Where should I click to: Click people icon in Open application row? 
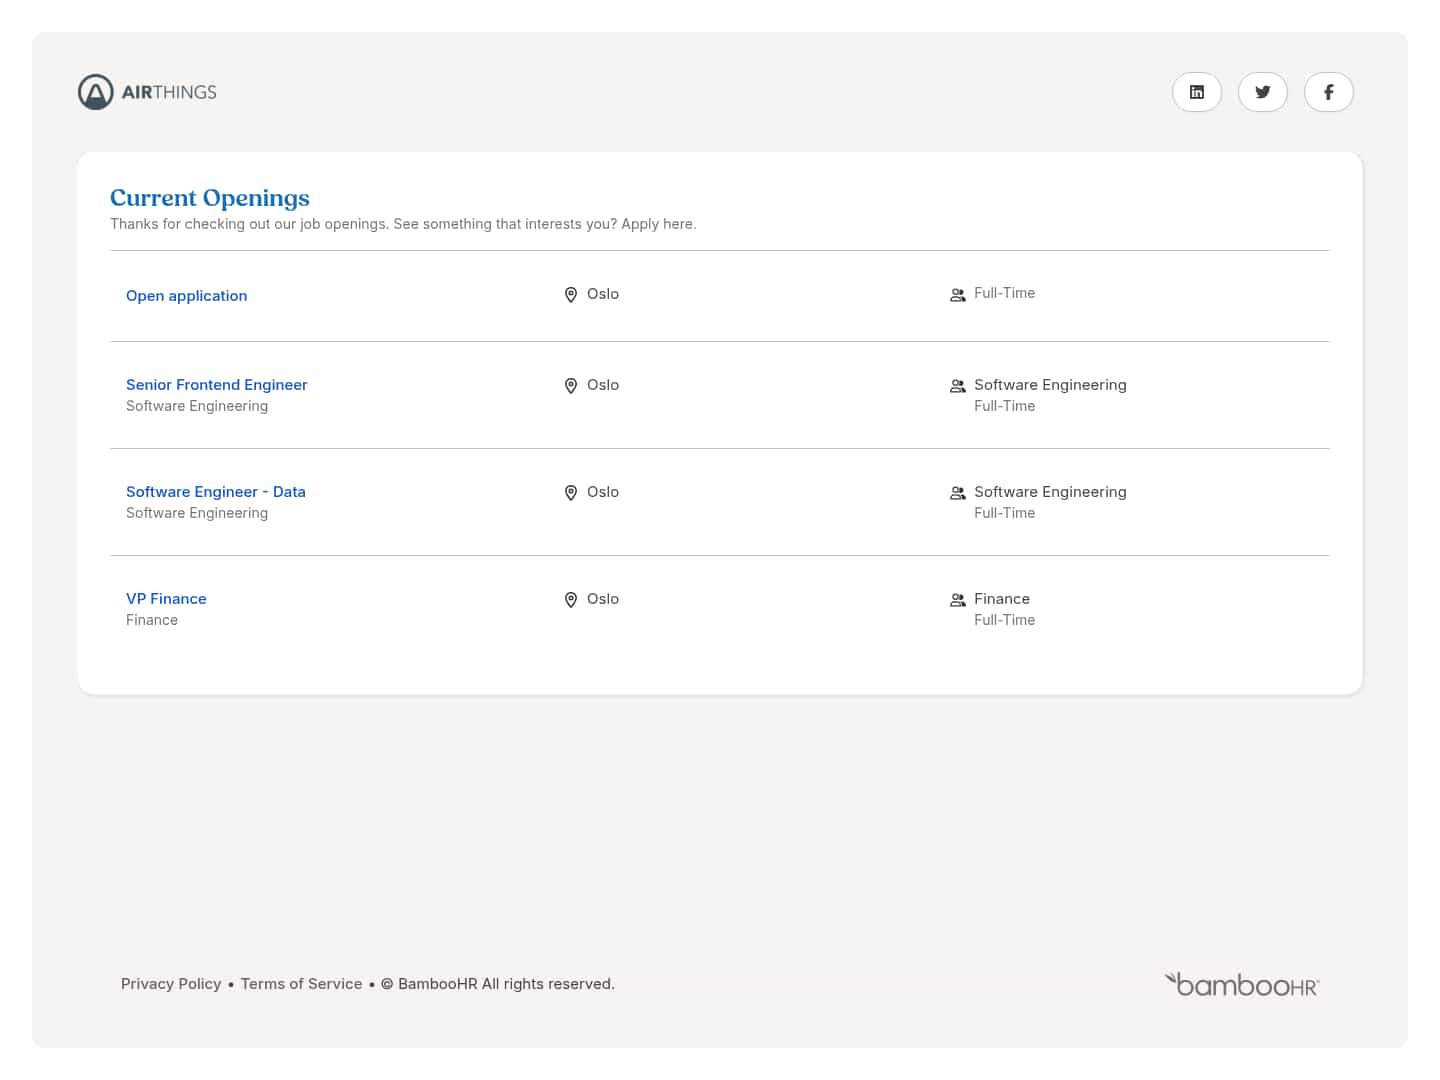tap(957, 295)
